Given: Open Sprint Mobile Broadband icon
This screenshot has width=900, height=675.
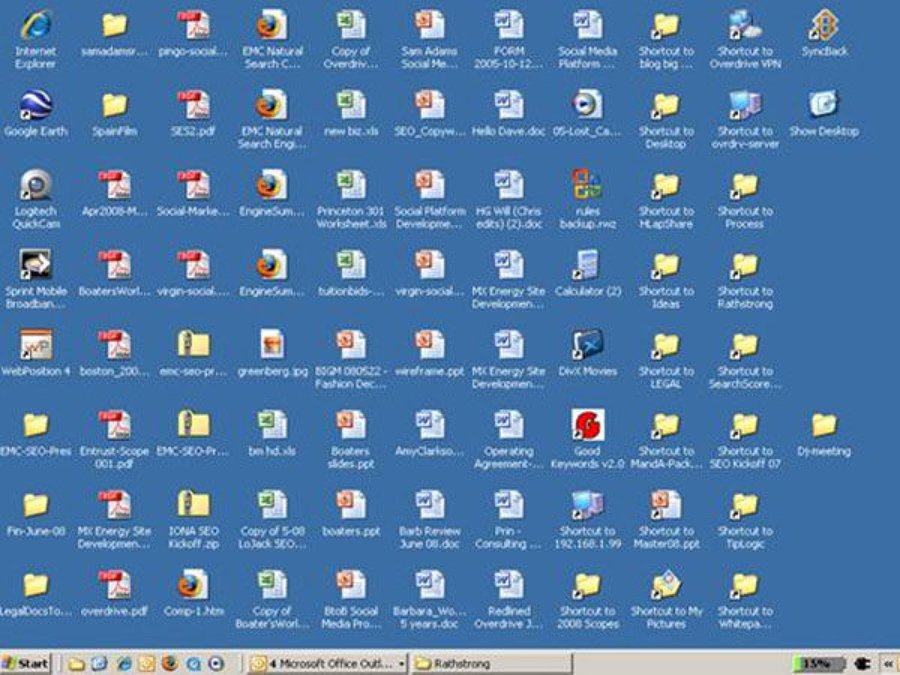Looking at the screenshot, I should click(36, 265).
